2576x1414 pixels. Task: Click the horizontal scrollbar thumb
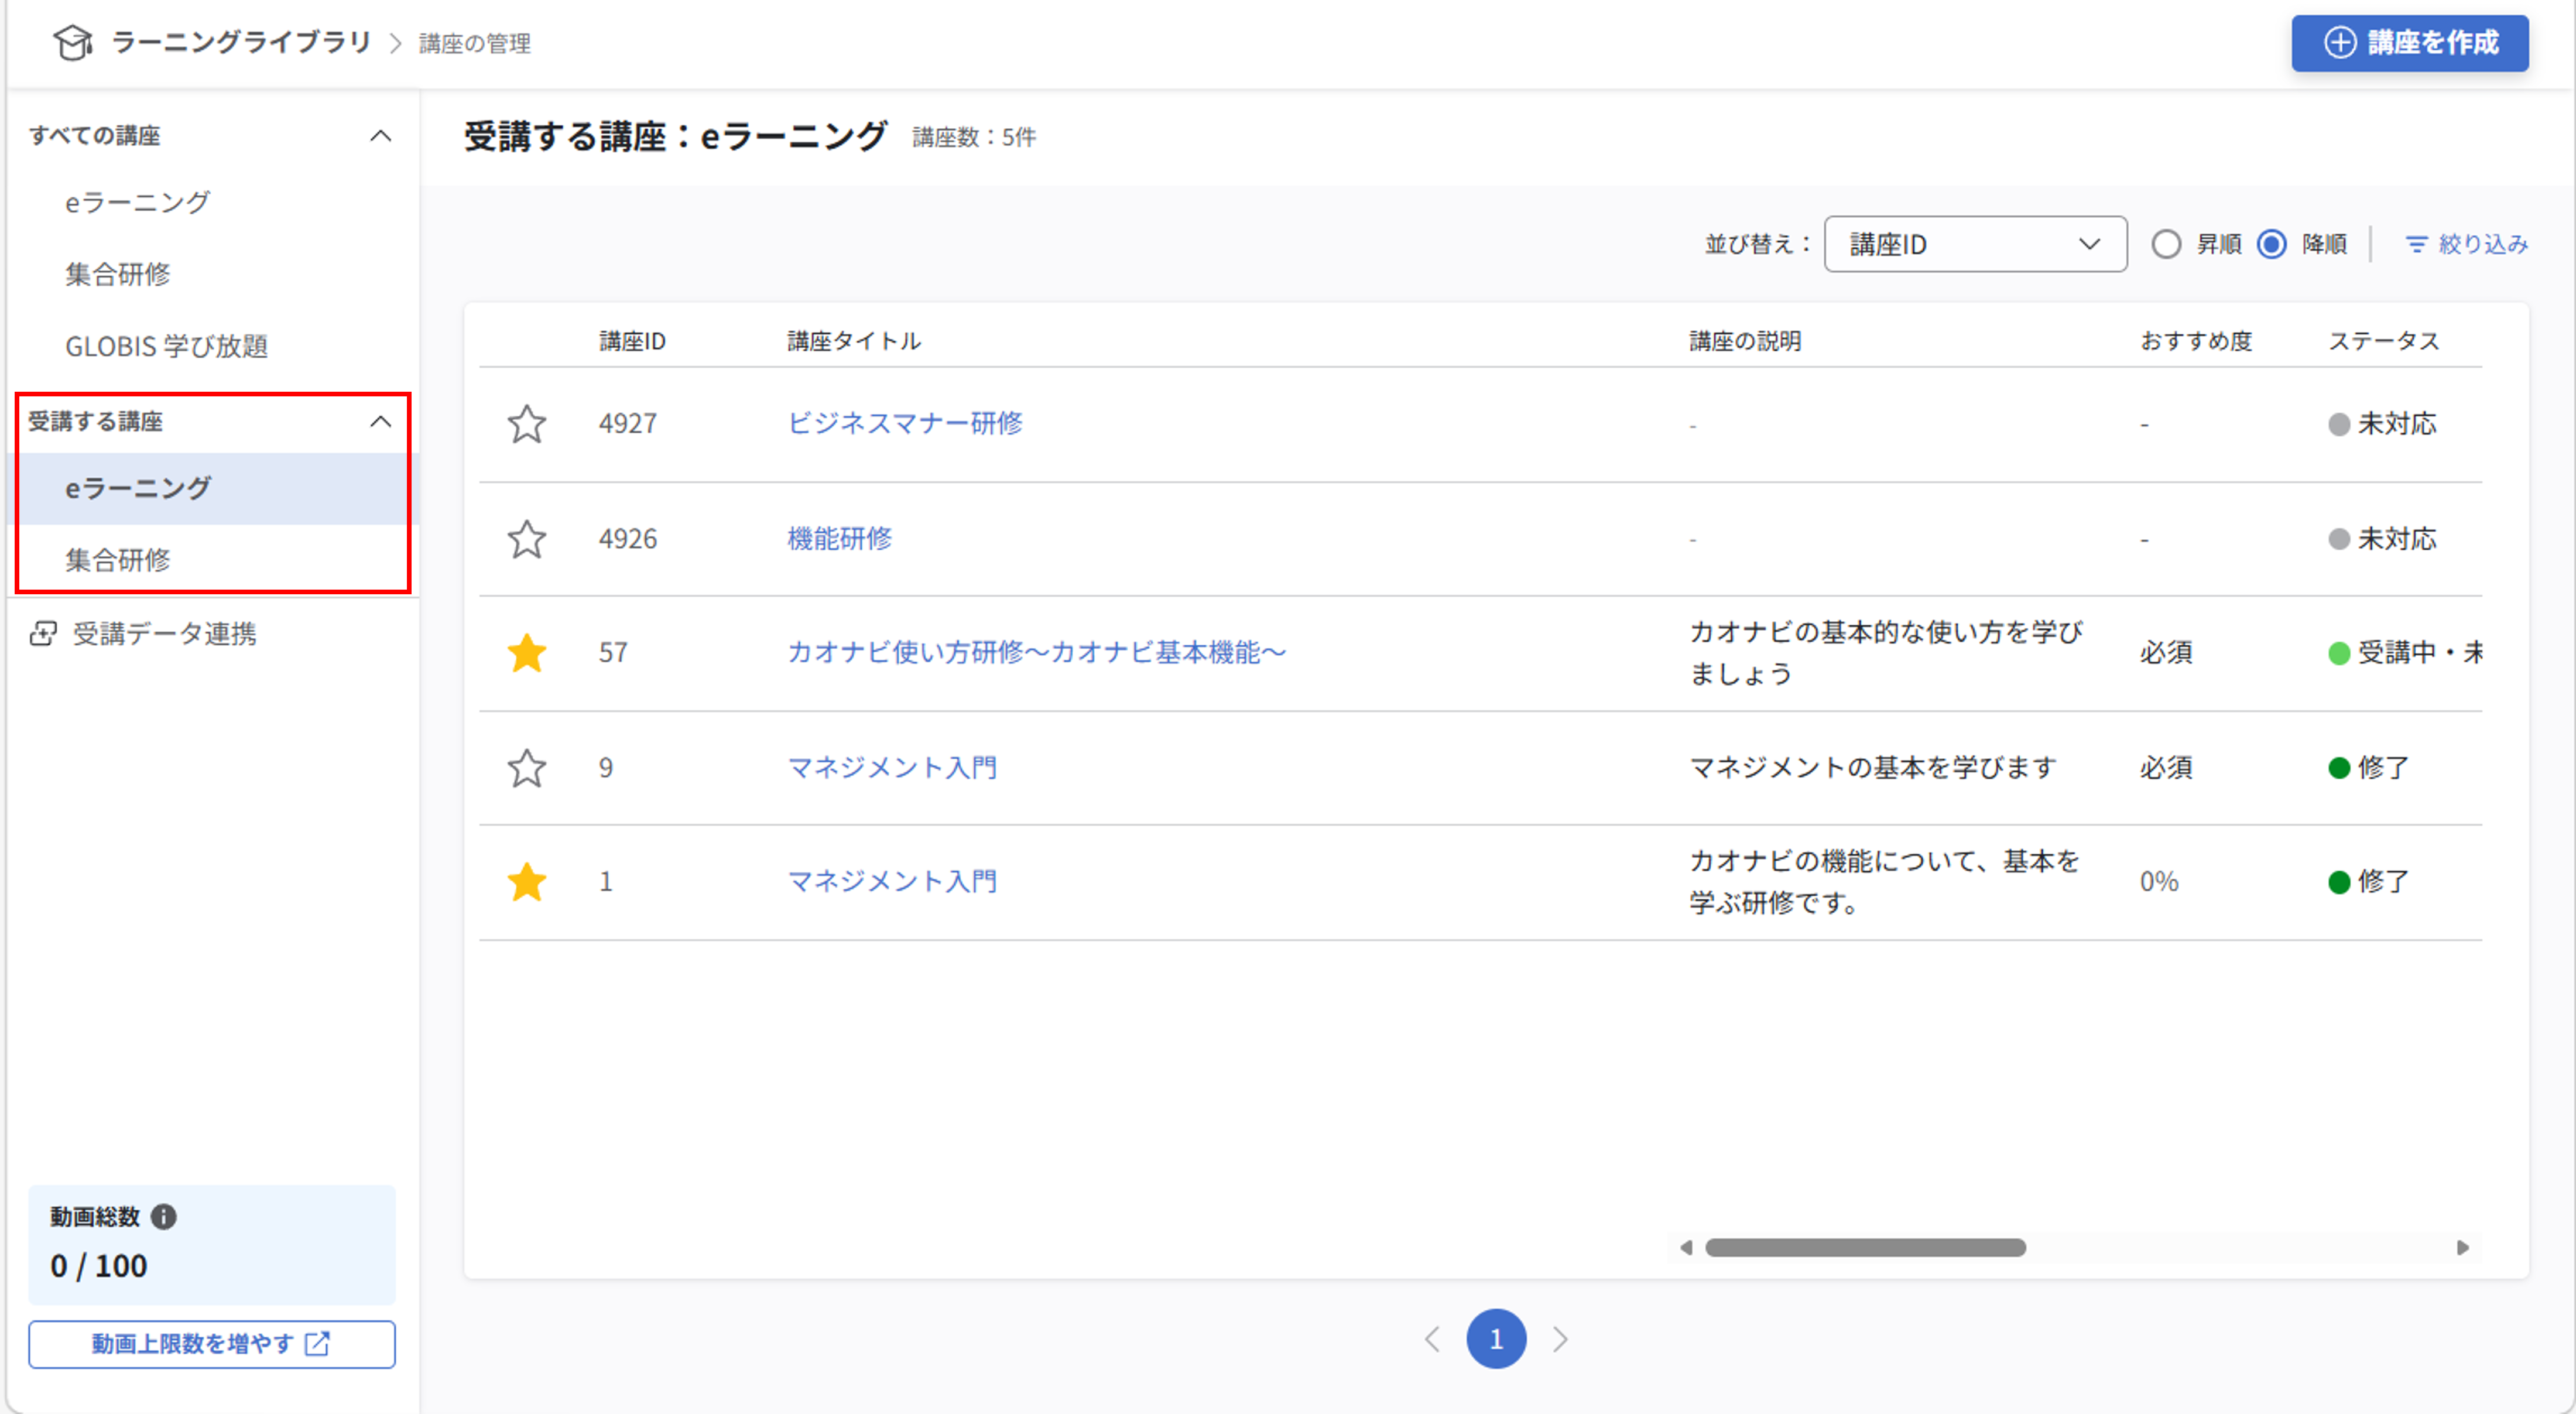[1865, 1247]
